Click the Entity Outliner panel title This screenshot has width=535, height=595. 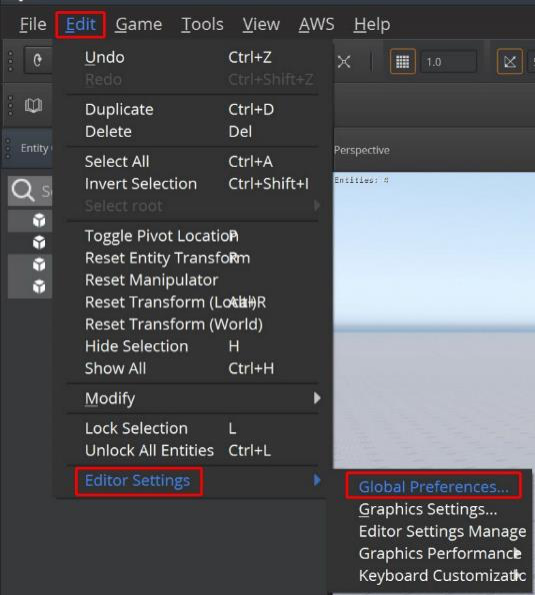(36, 148)
